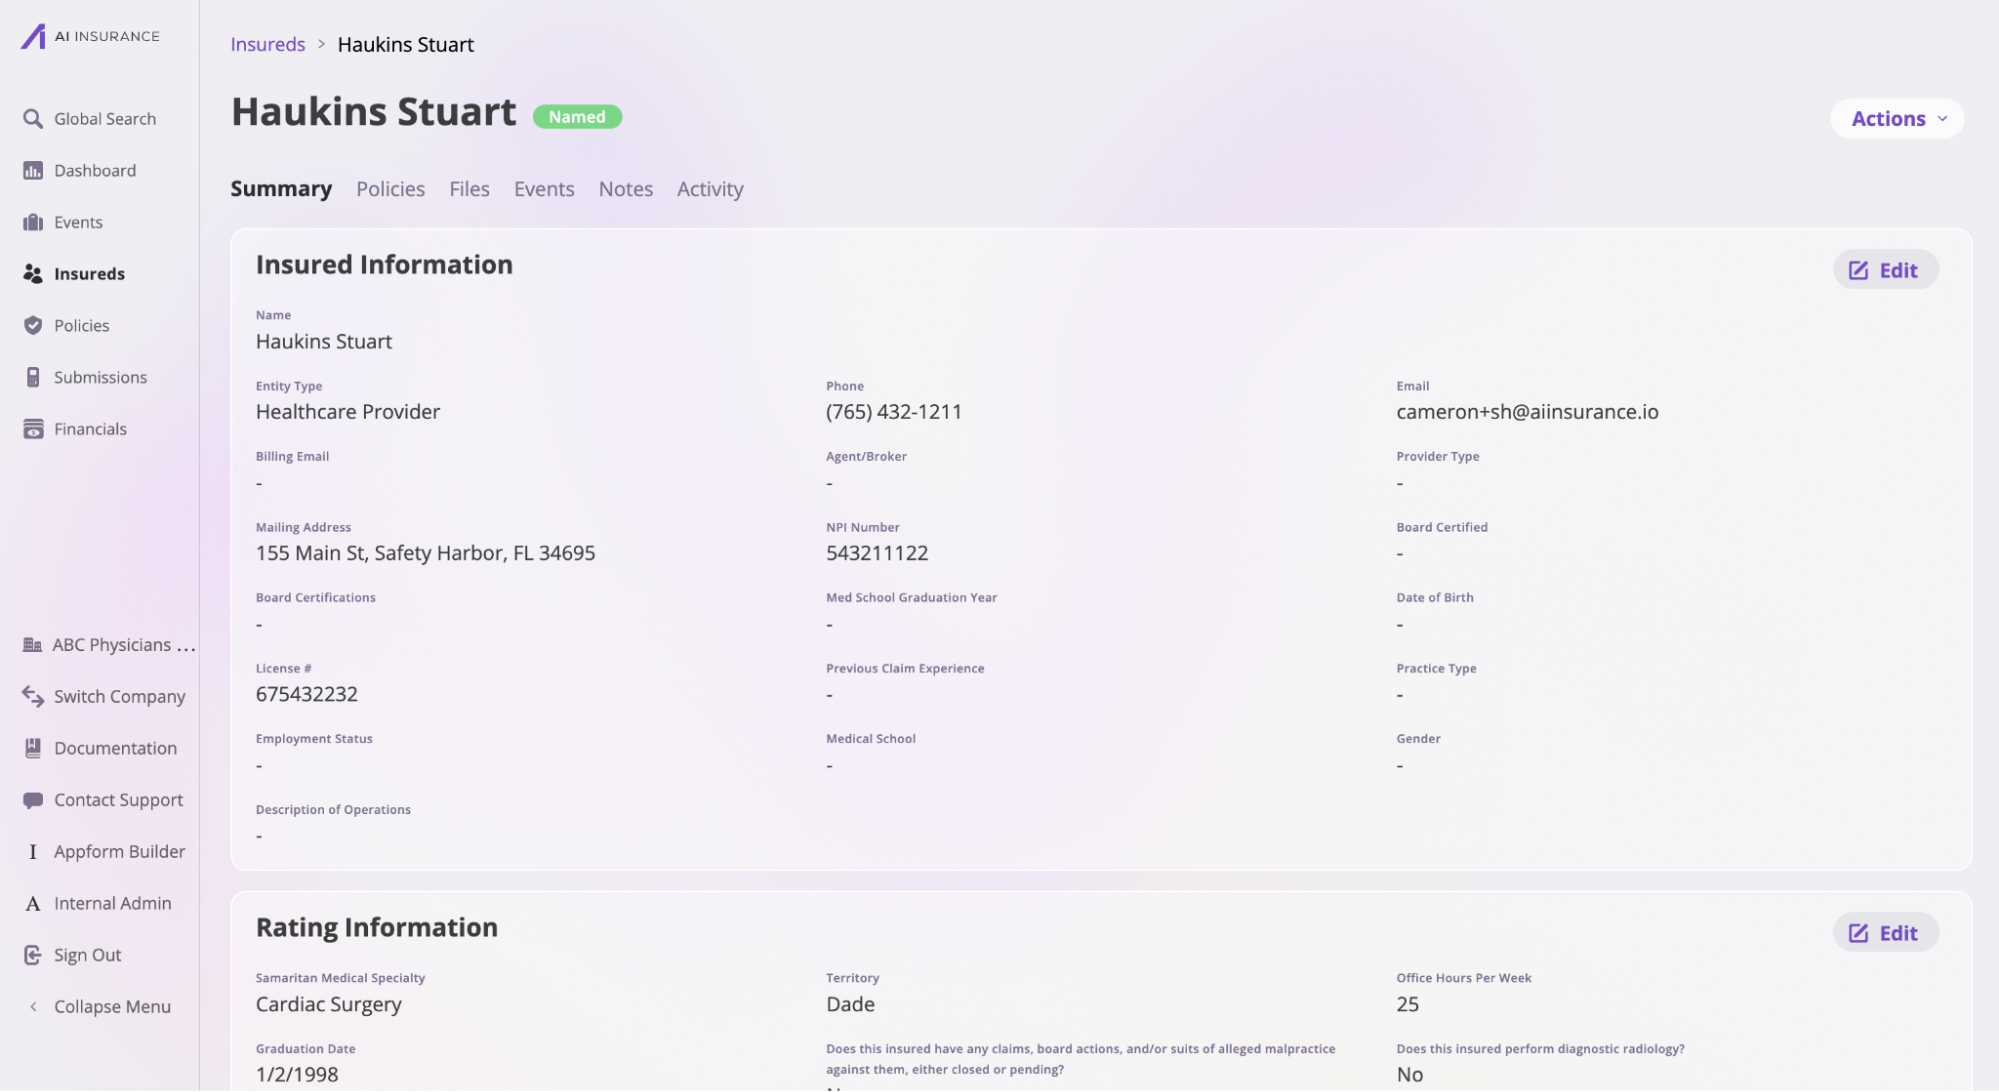Click the Sign Out icon
The image size is (1999, 1092).
[x=33, y=955]
